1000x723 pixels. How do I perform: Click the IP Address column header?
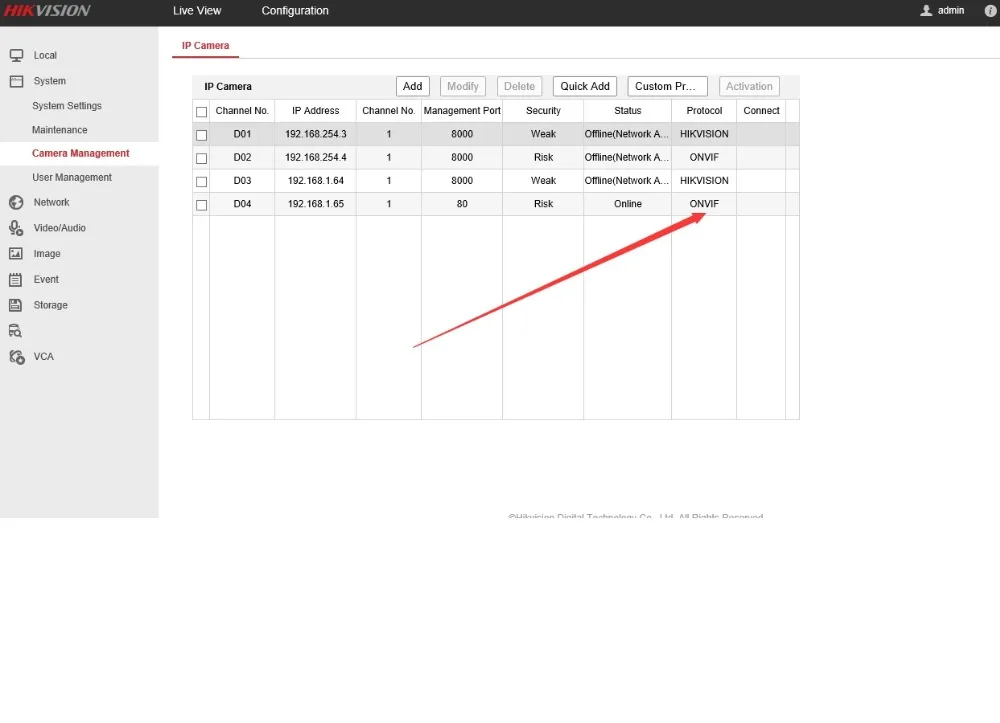coord(316,111)
